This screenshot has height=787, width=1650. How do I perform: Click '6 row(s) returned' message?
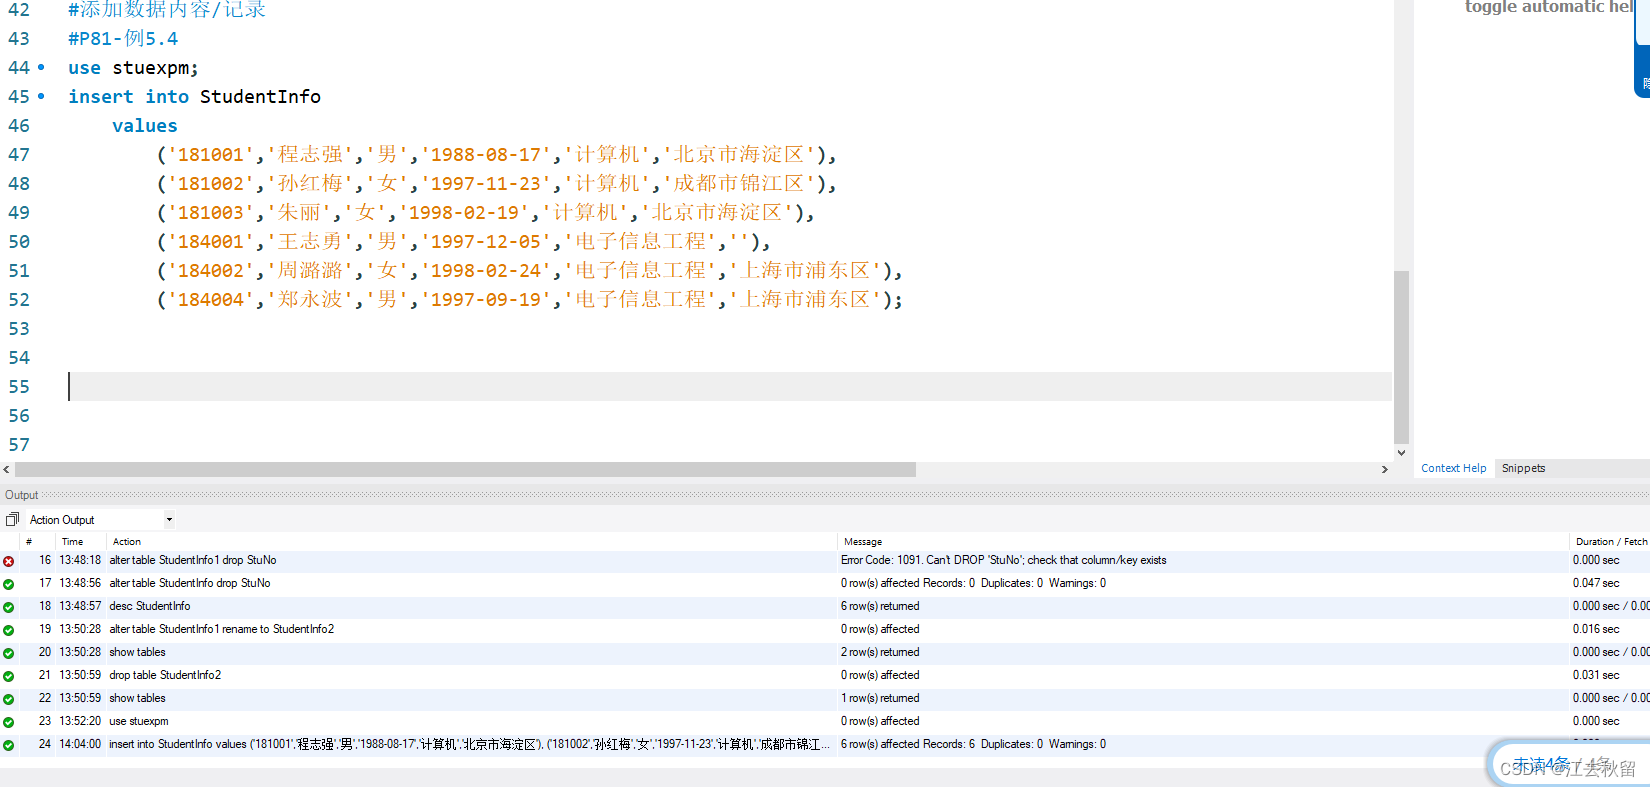880,606
